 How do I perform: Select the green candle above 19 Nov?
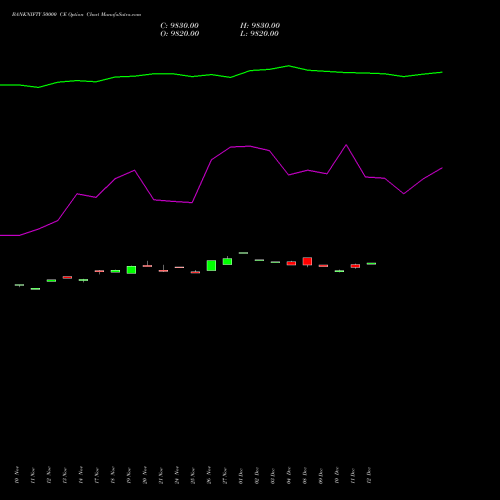point(131,270)
